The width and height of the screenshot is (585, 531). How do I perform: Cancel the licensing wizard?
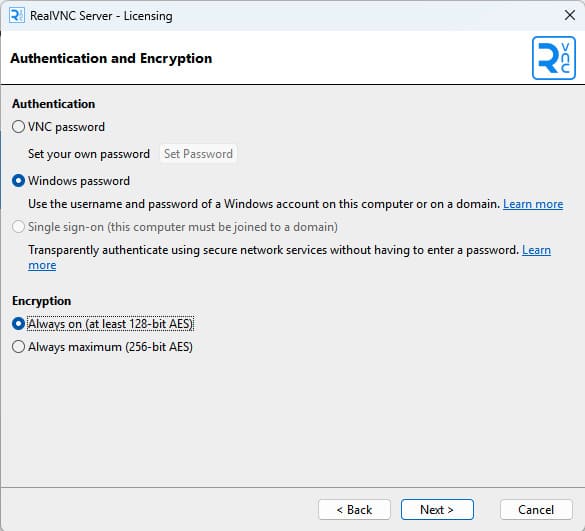point(536,509)
